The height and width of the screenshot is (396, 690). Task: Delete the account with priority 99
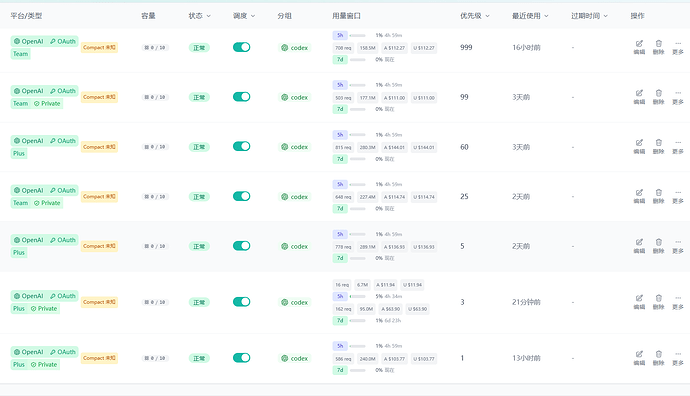[x=658, y=97]
